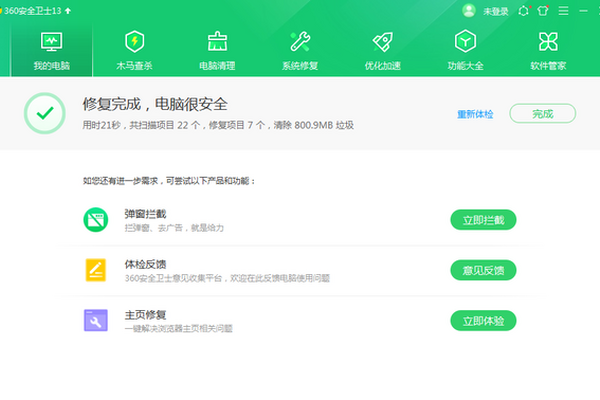The image size is (600, 400).
Task: Click the 未登录 login text
Action: coord(496,11)
